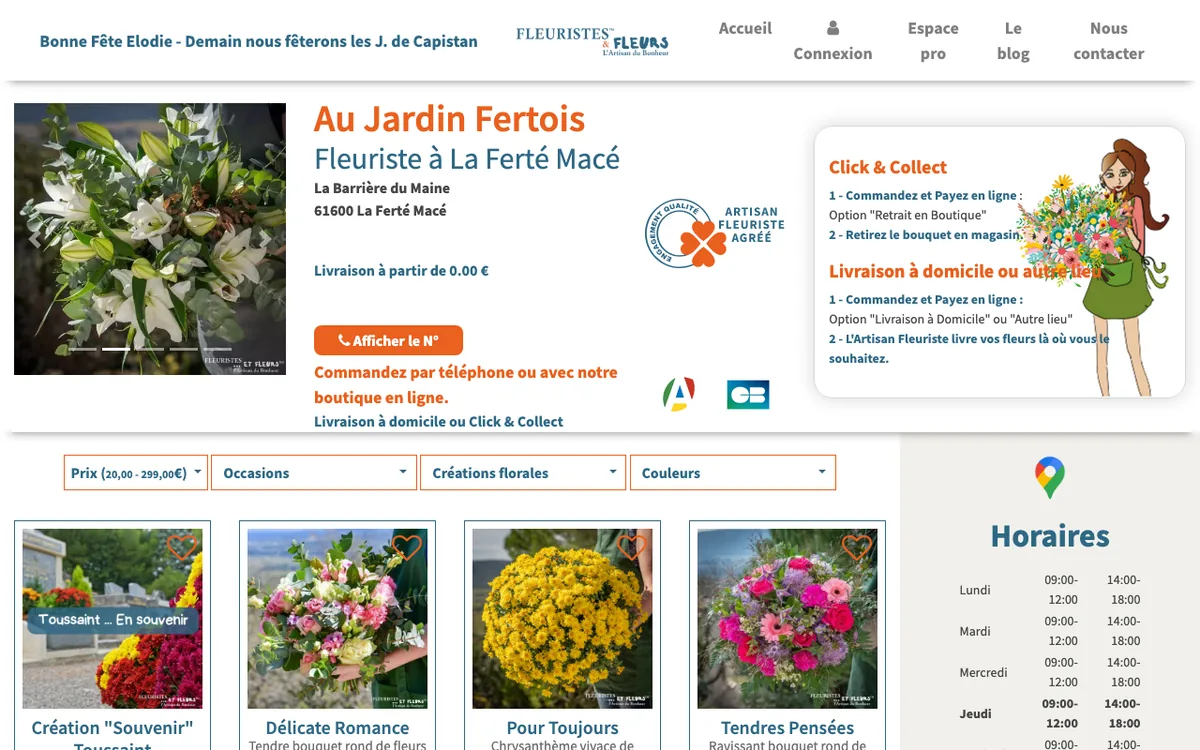Favorite the Création Souvenir Toussaint bouquet
The width and height of the screenshot is (1200, 750).
click(x=182, y=547)
